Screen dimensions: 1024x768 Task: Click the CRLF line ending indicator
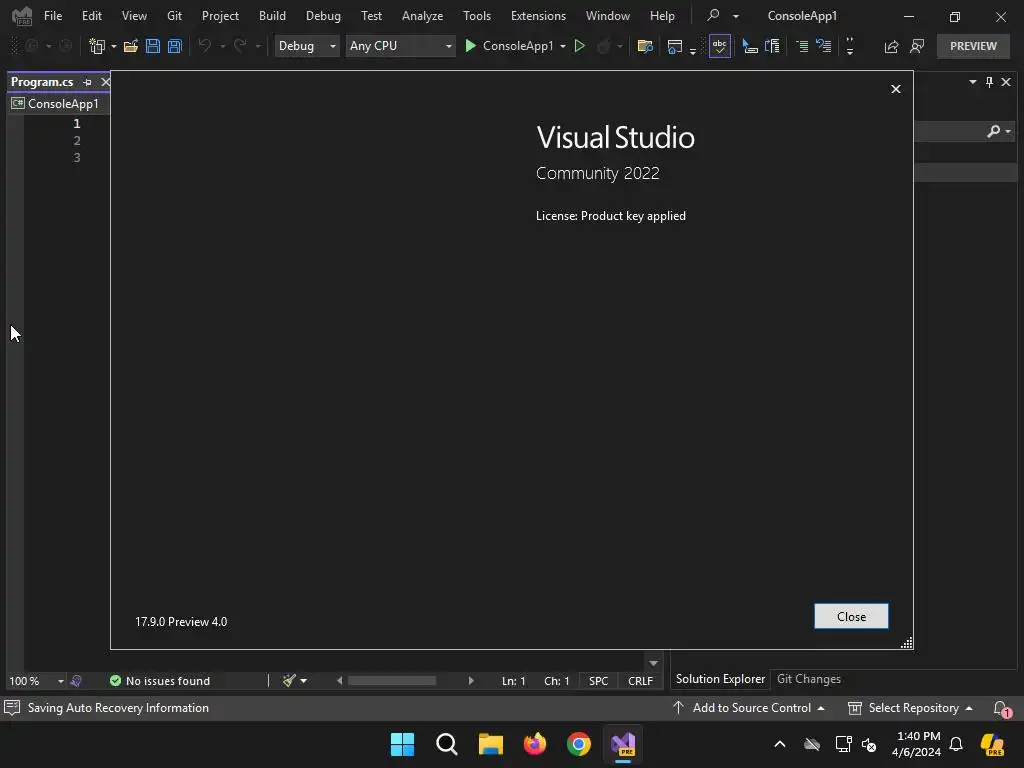tap(640, 680)
